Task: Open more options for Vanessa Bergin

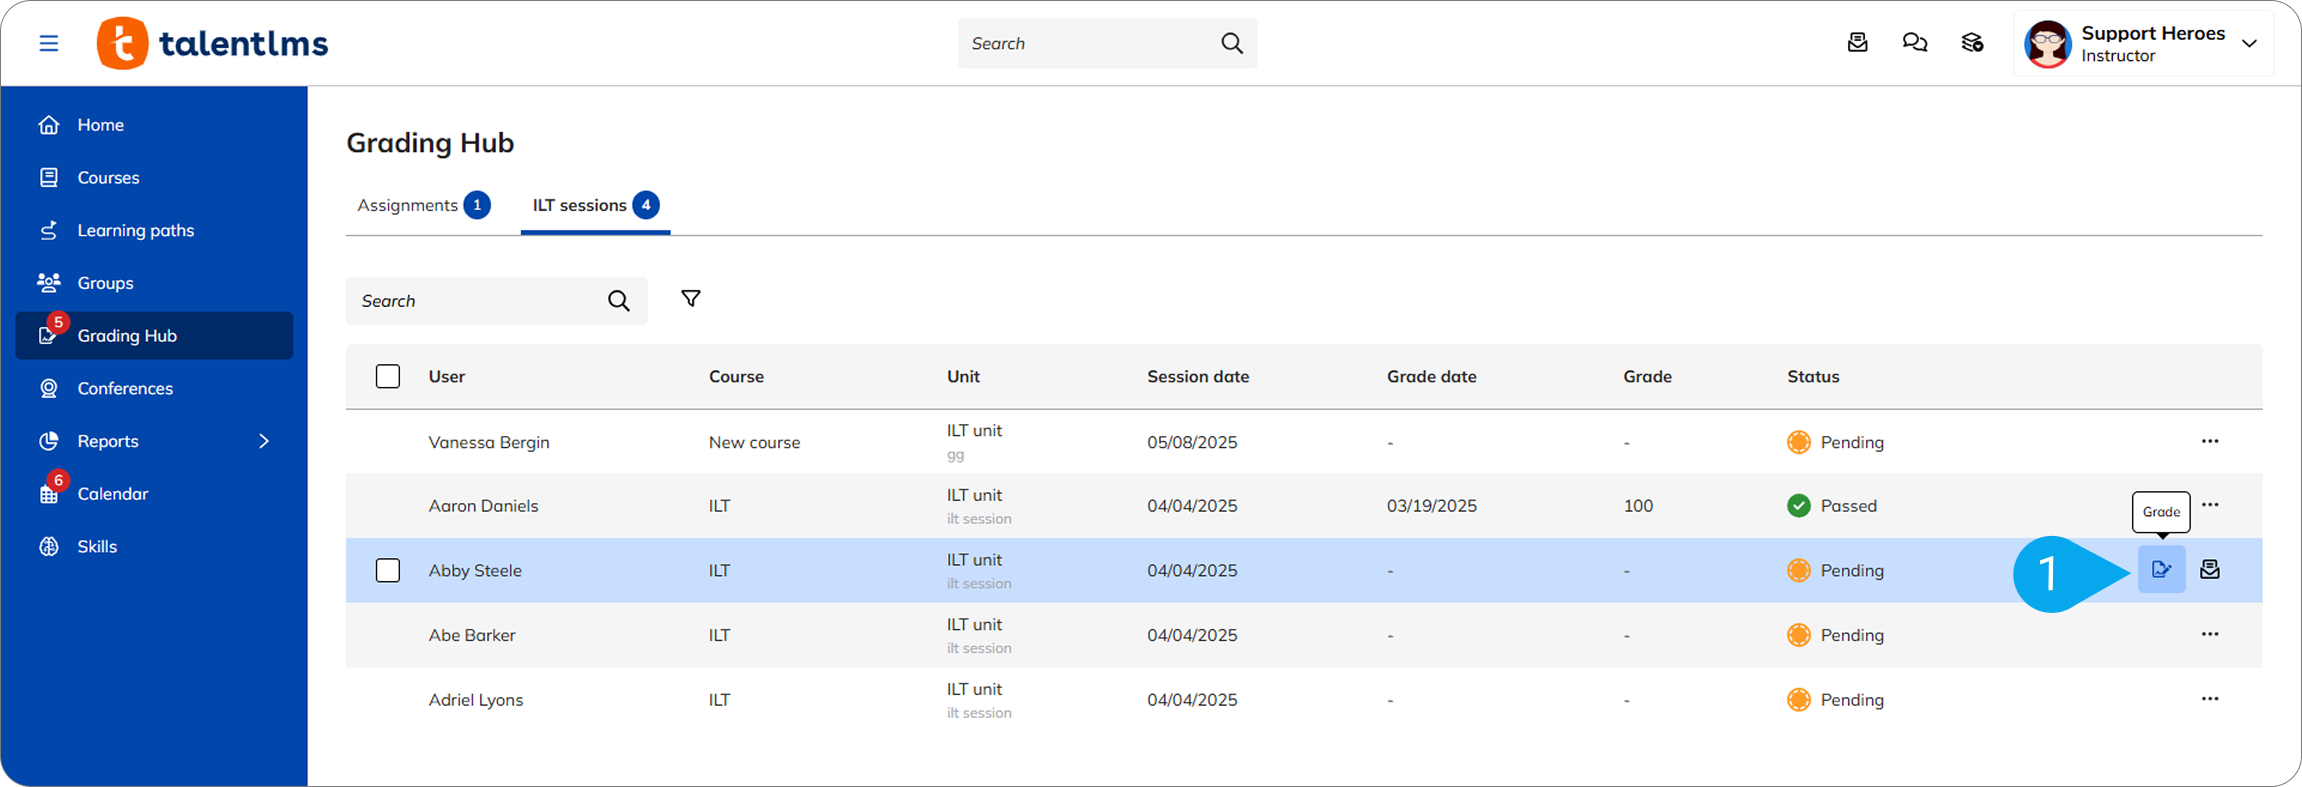Action: coord(2210,441)
